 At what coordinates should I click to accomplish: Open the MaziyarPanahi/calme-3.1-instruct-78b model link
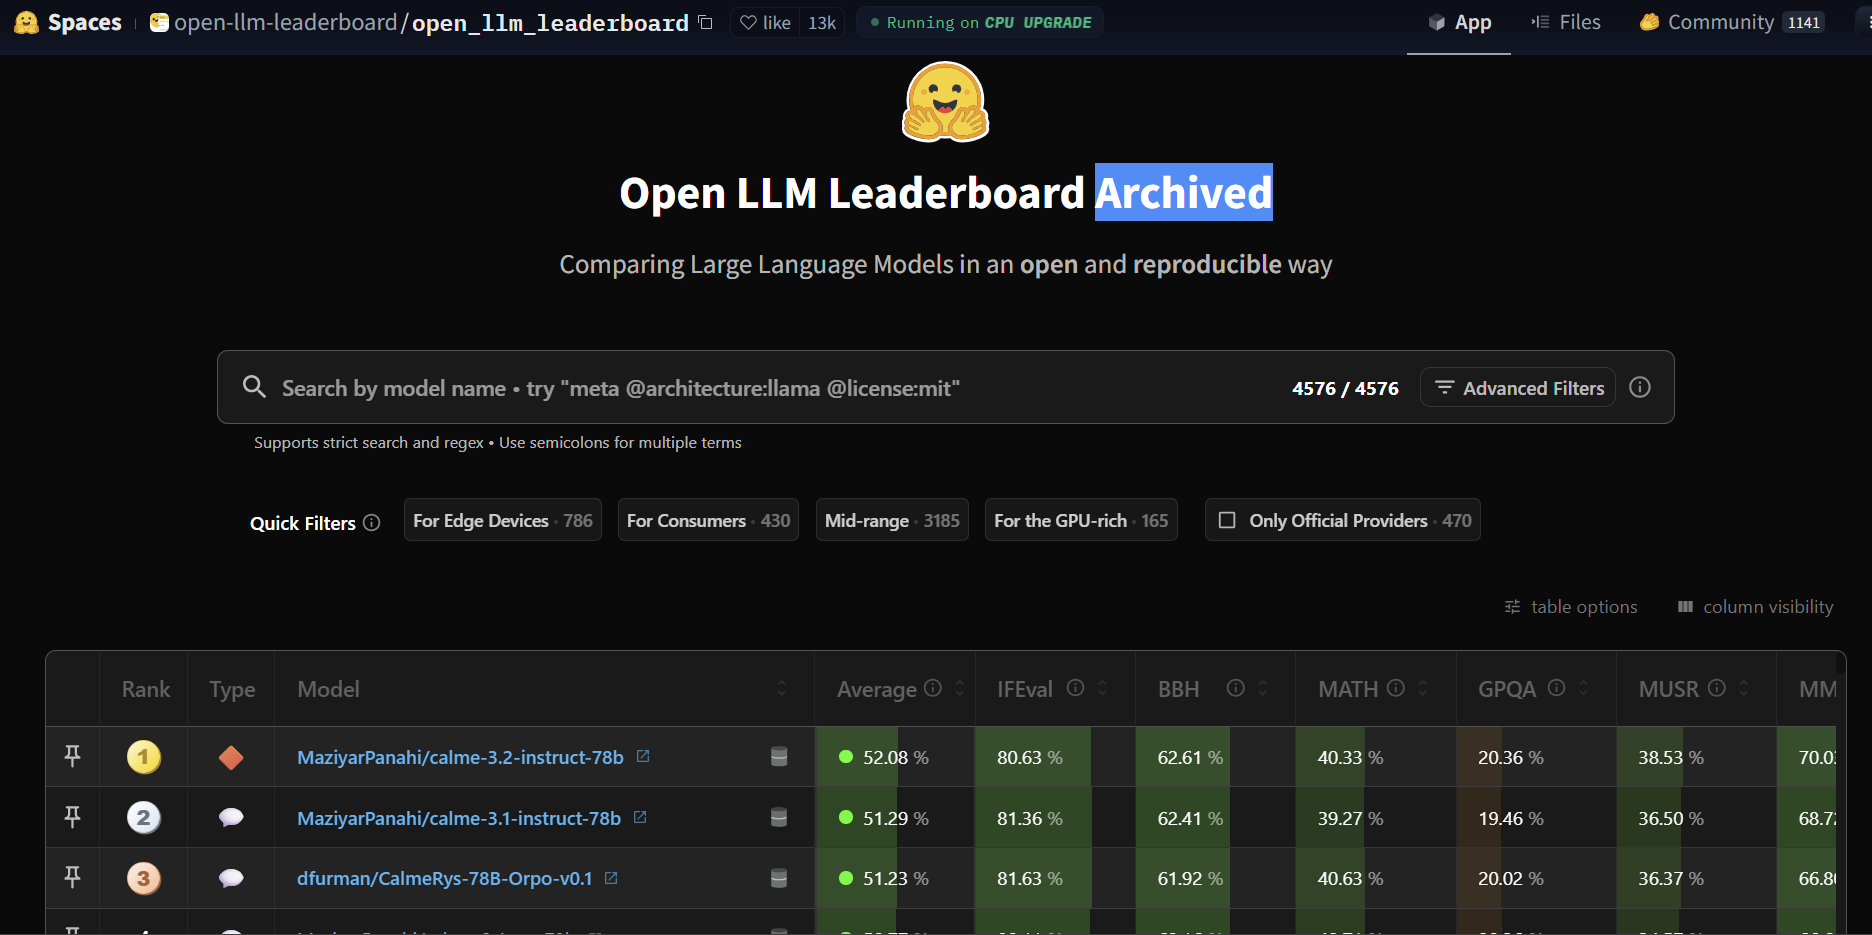coord(459,818)
